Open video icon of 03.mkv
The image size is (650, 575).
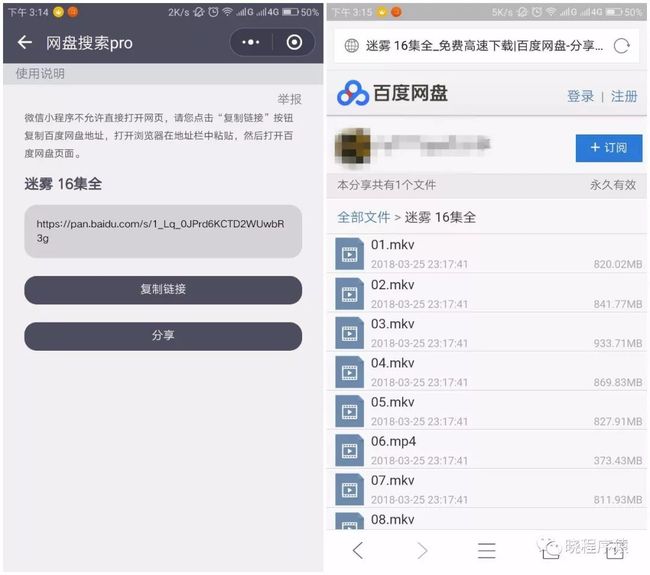349,333
